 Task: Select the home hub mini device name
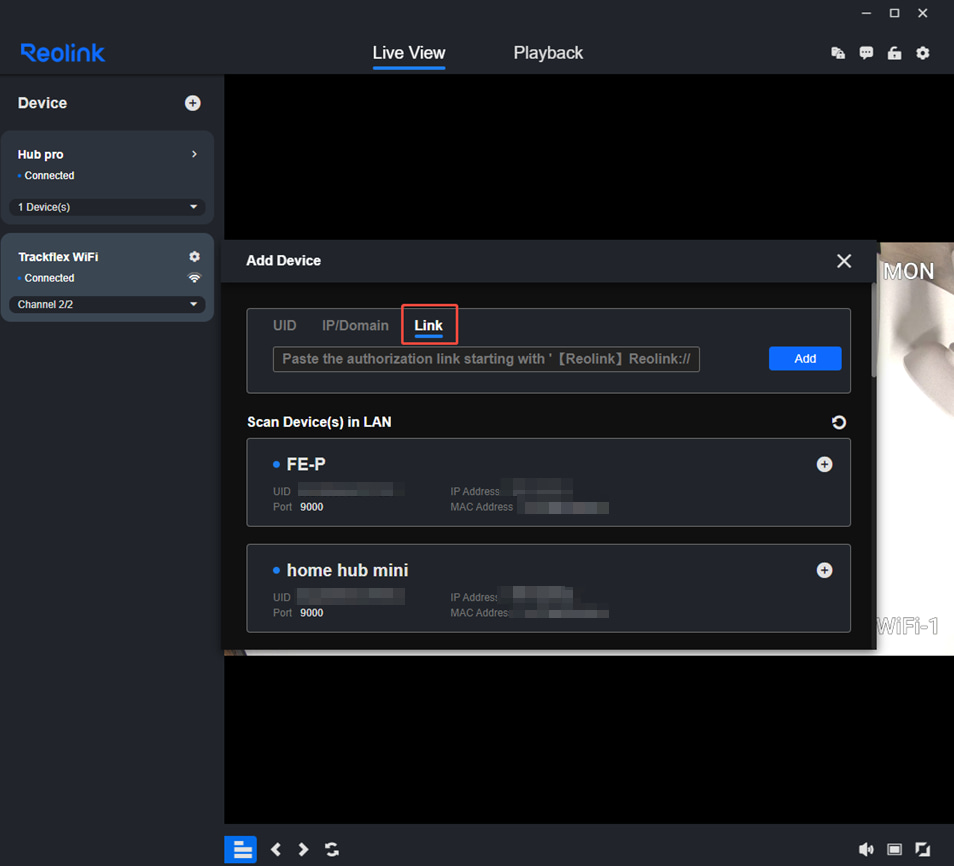click(347, 570)
